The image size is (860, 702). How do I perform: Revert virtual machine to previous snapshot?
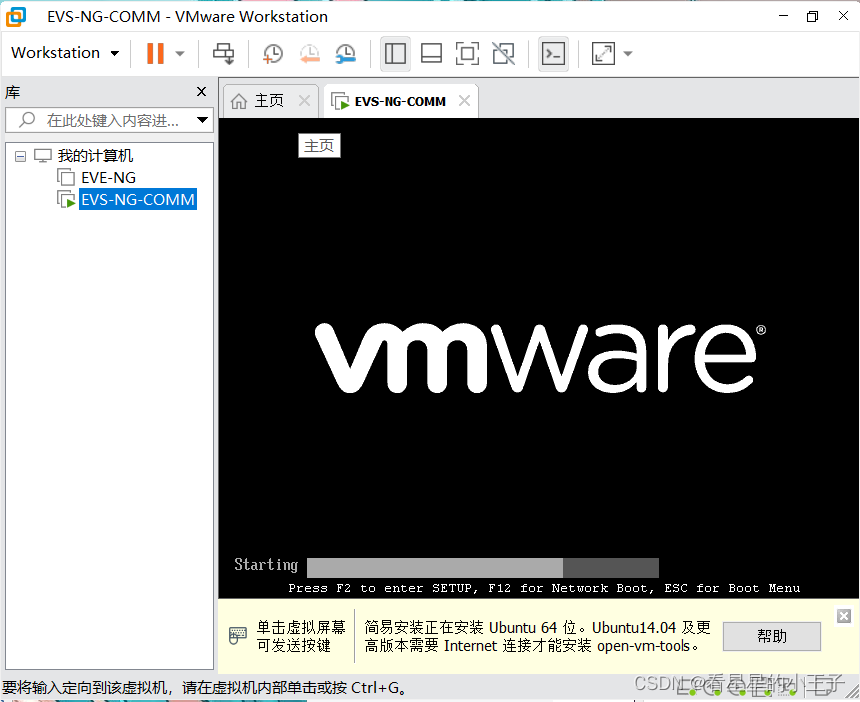point(309,53)
